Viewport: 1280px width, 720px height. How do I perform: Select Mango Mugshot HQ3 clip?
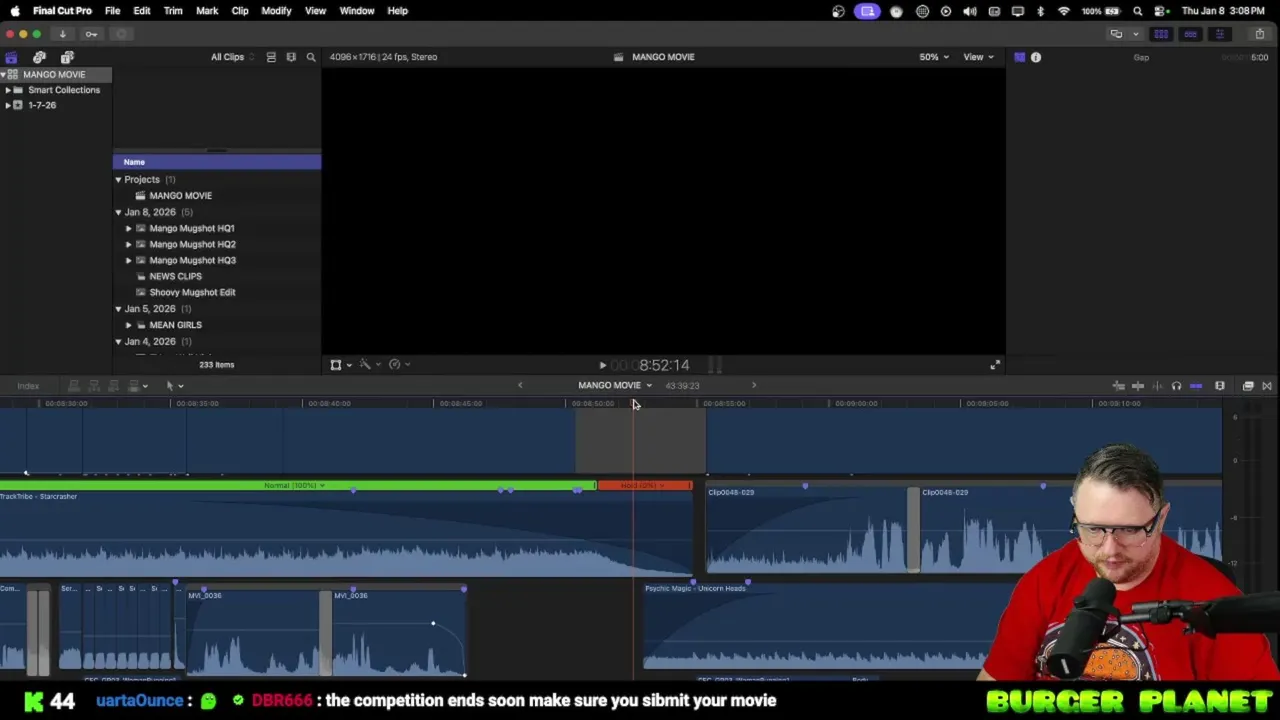pyautogui.click(x=192, y=260)
